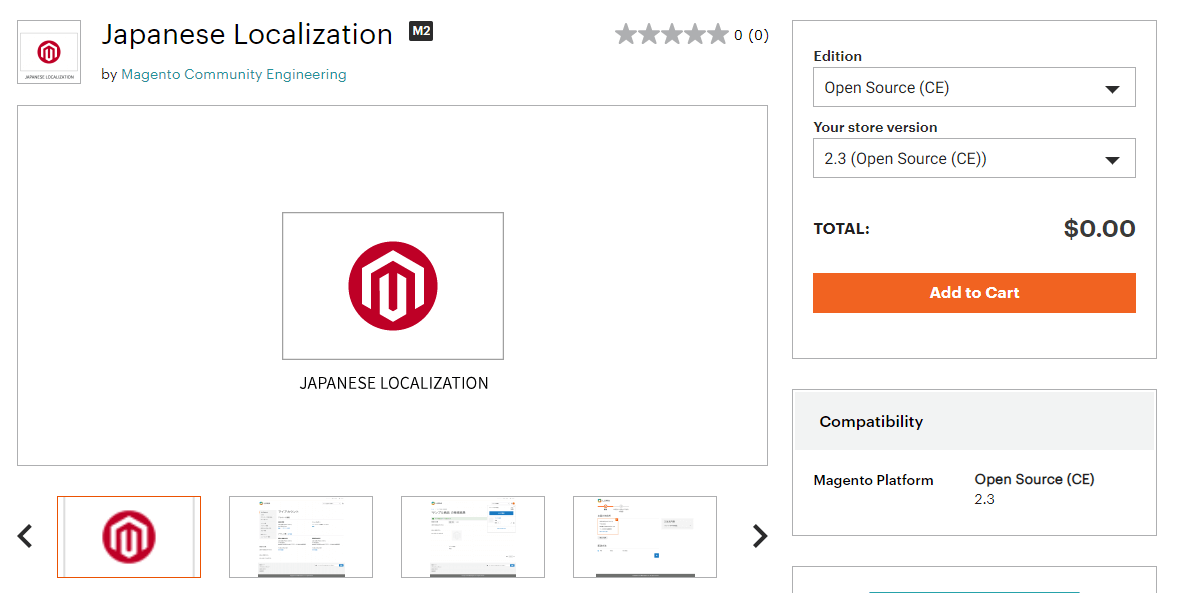
Task: Click the M2 badge next to the title
Action: coord(421,31)
